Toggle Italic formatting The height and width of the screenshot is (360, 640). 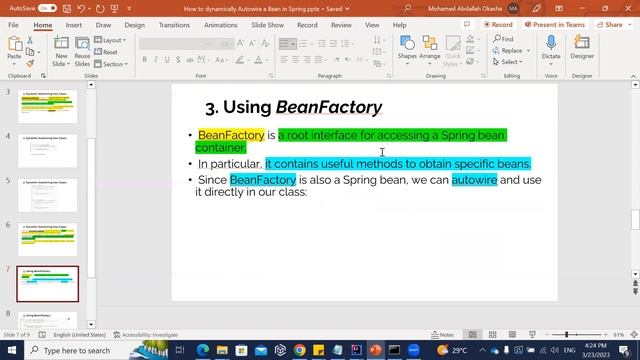[x=156, y=60]
